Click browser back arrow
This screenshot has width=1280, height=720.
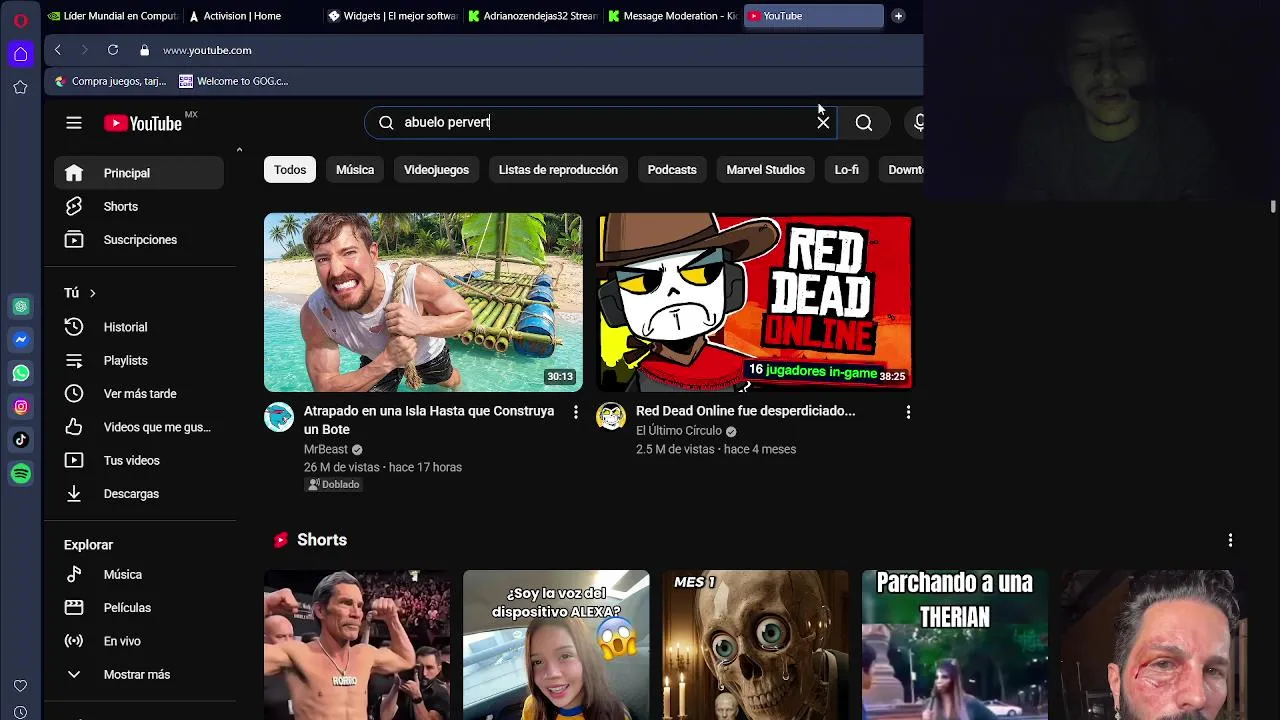(x=58, y=50)
